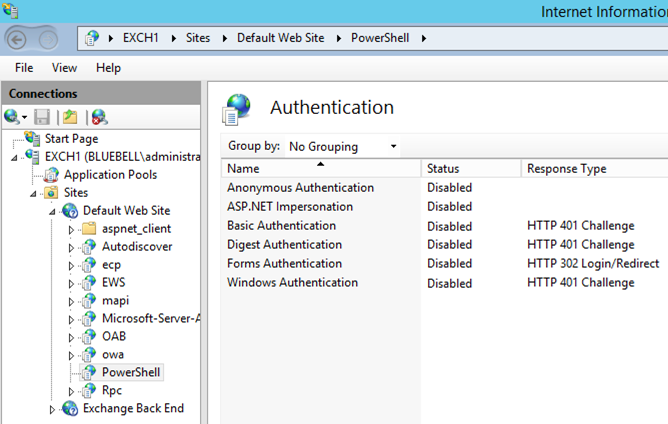This screenshot has width=668, height=424.
Task: Click the Application Pools icon
Action: point(51,175)
